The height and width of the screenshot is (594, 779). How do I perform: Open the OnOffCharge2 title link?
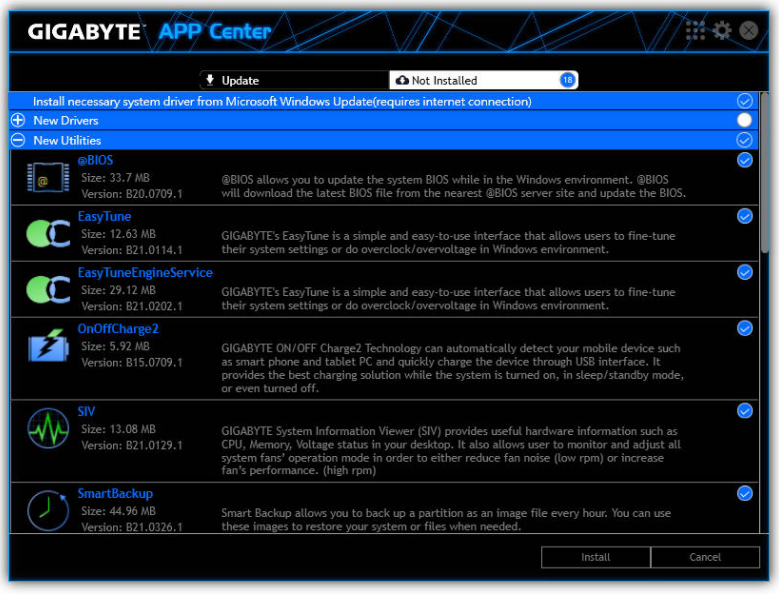click(118, 328)
